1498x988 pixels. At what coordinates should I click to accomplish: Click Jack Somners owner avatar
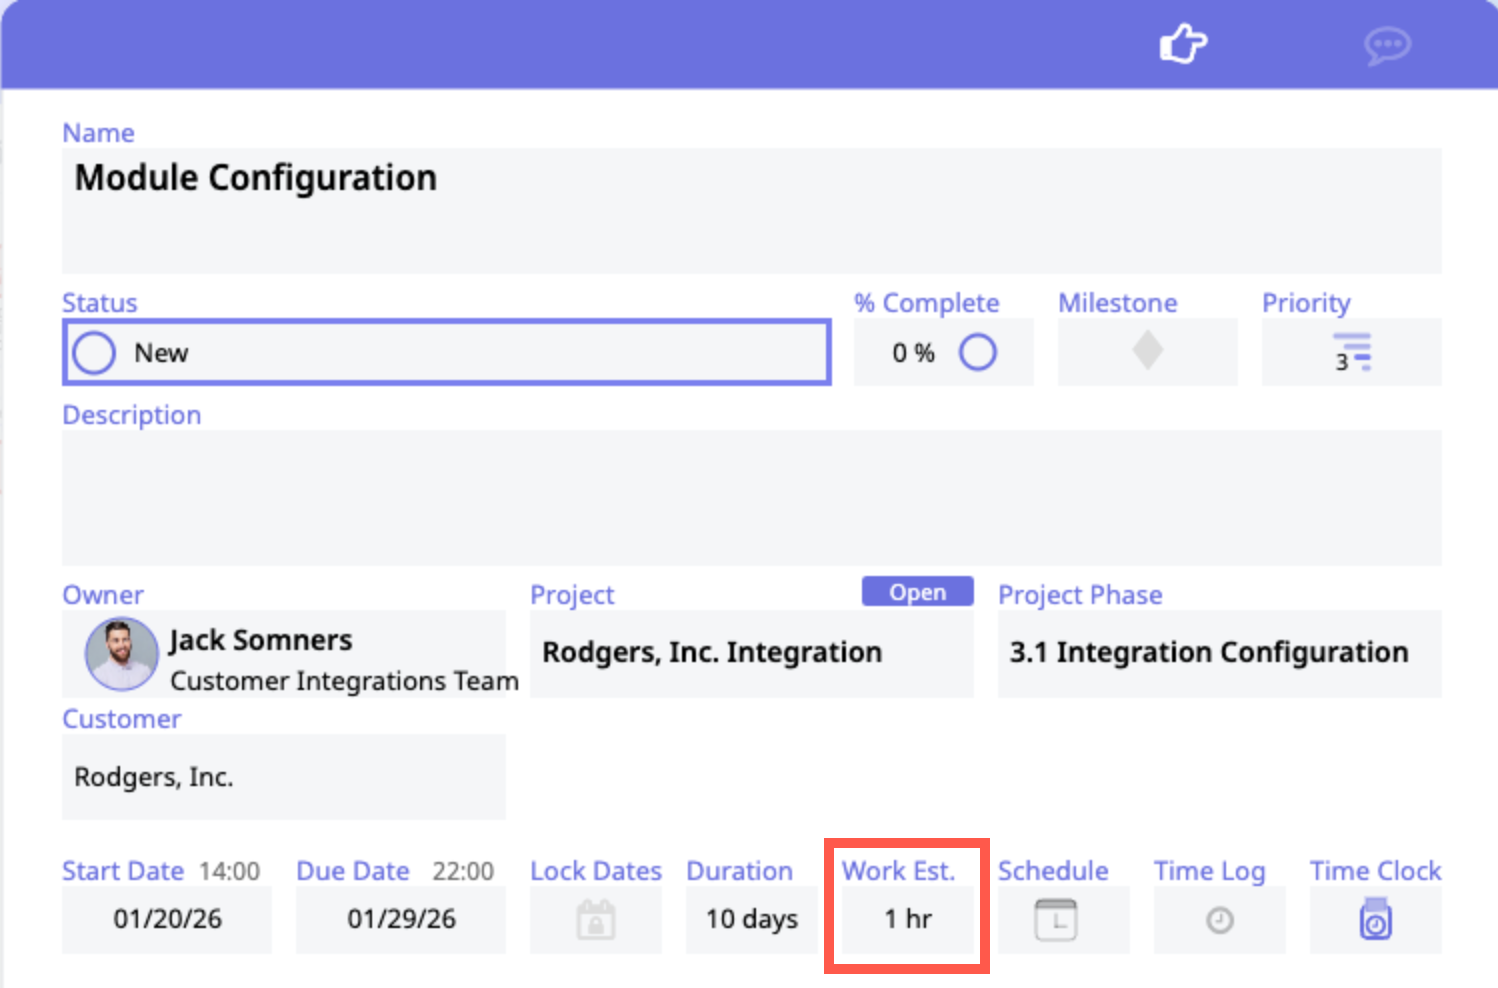point(121,654)
